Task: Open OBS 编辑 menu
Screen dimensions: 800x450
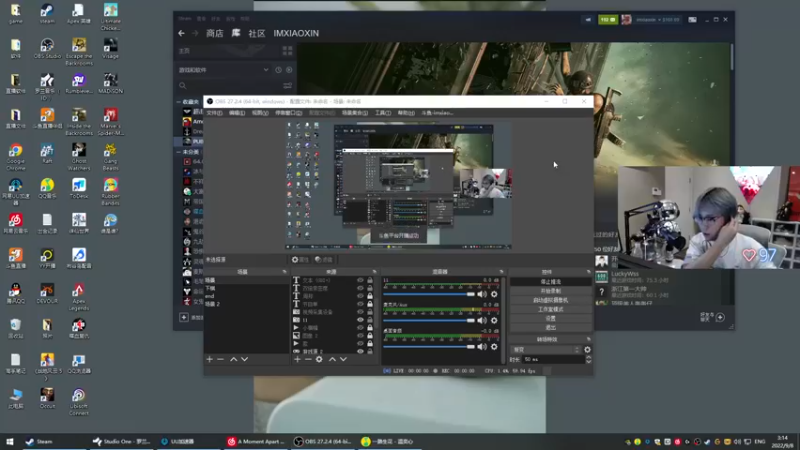Action: pyautogui.click(x=237, y=113)
